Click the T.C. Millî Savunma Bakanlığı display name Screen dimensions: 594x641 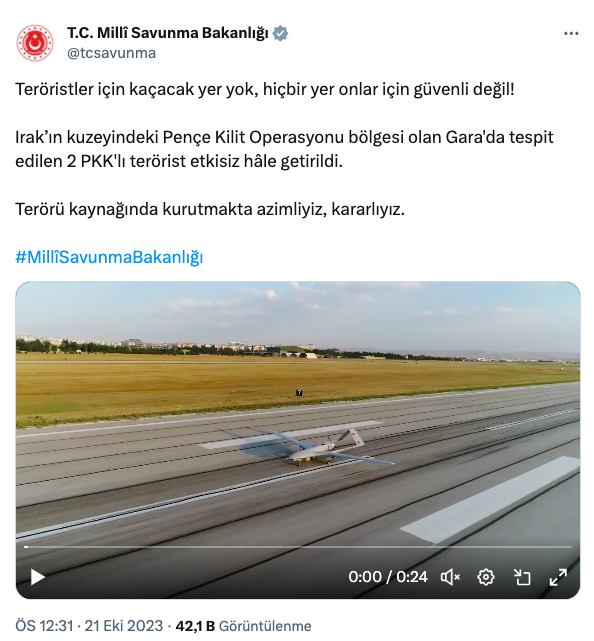(x=168, y=33)
